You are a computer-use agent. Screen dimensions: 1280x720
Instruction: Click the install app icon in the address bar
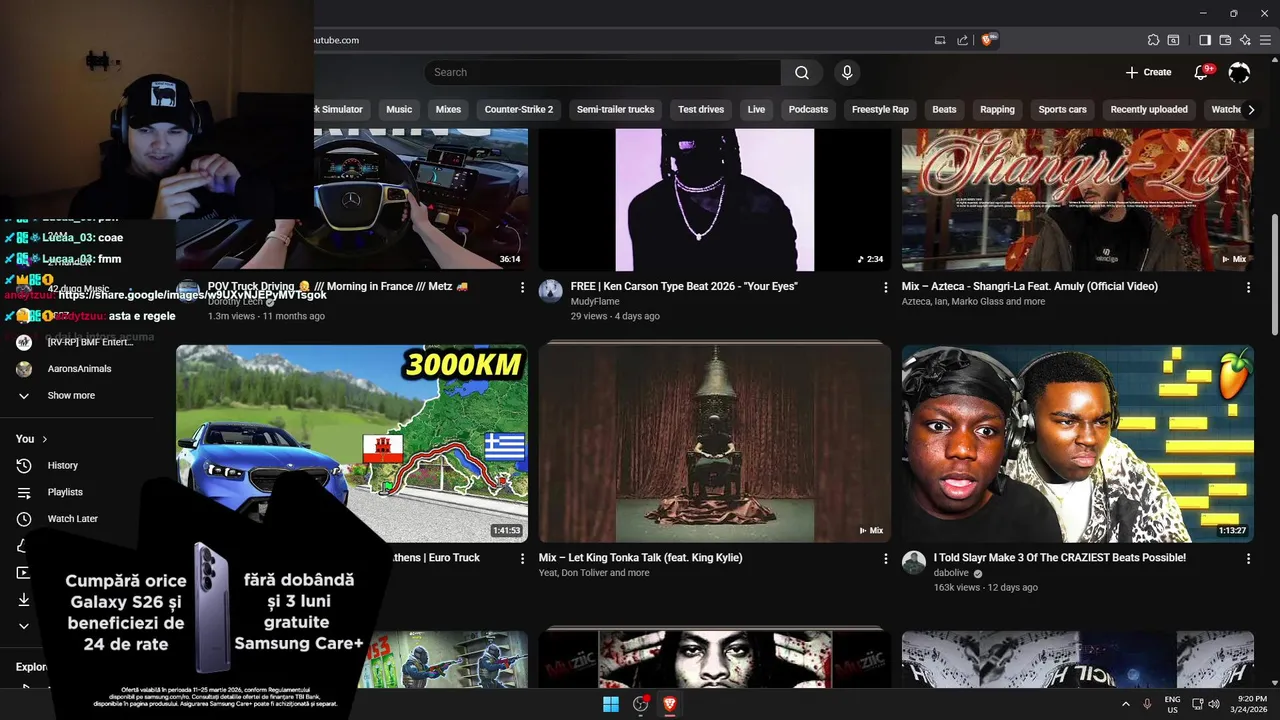click(x=939, y=40)
